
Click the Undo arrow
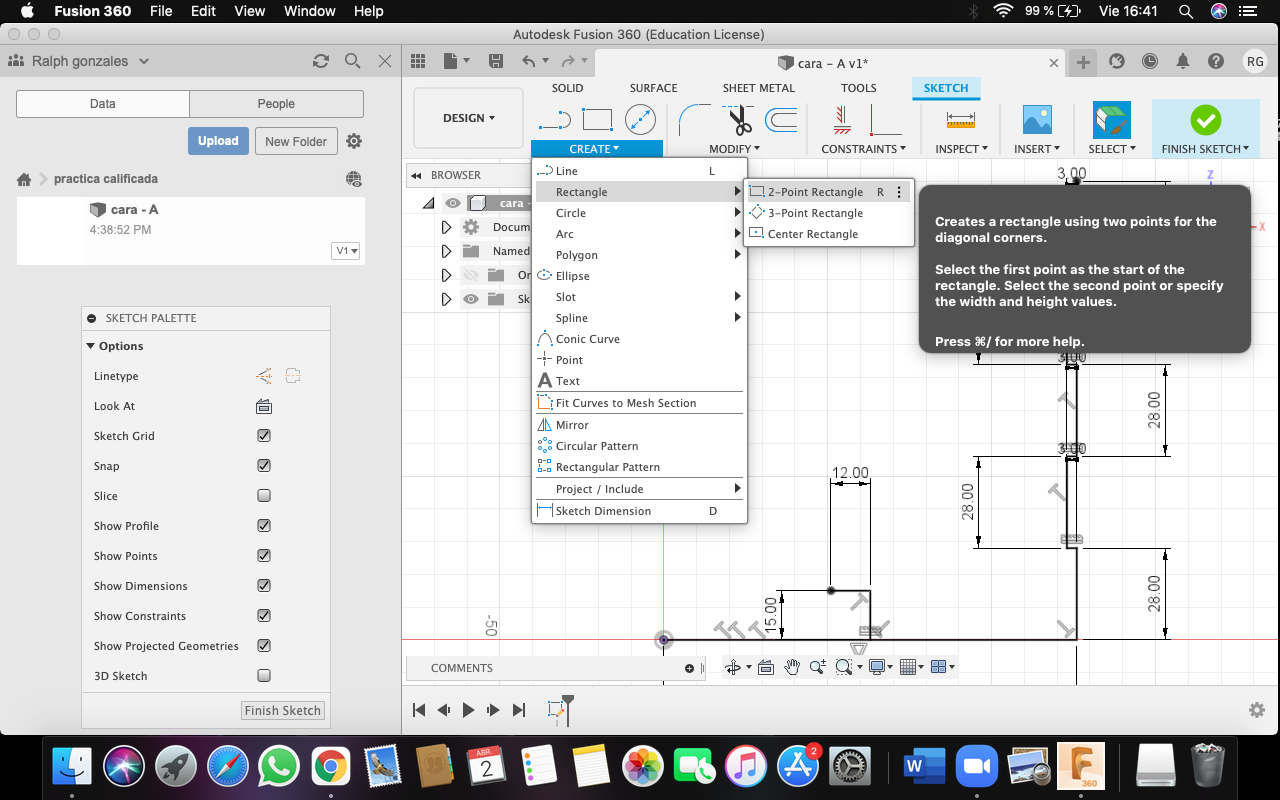[x=529, y=61]
